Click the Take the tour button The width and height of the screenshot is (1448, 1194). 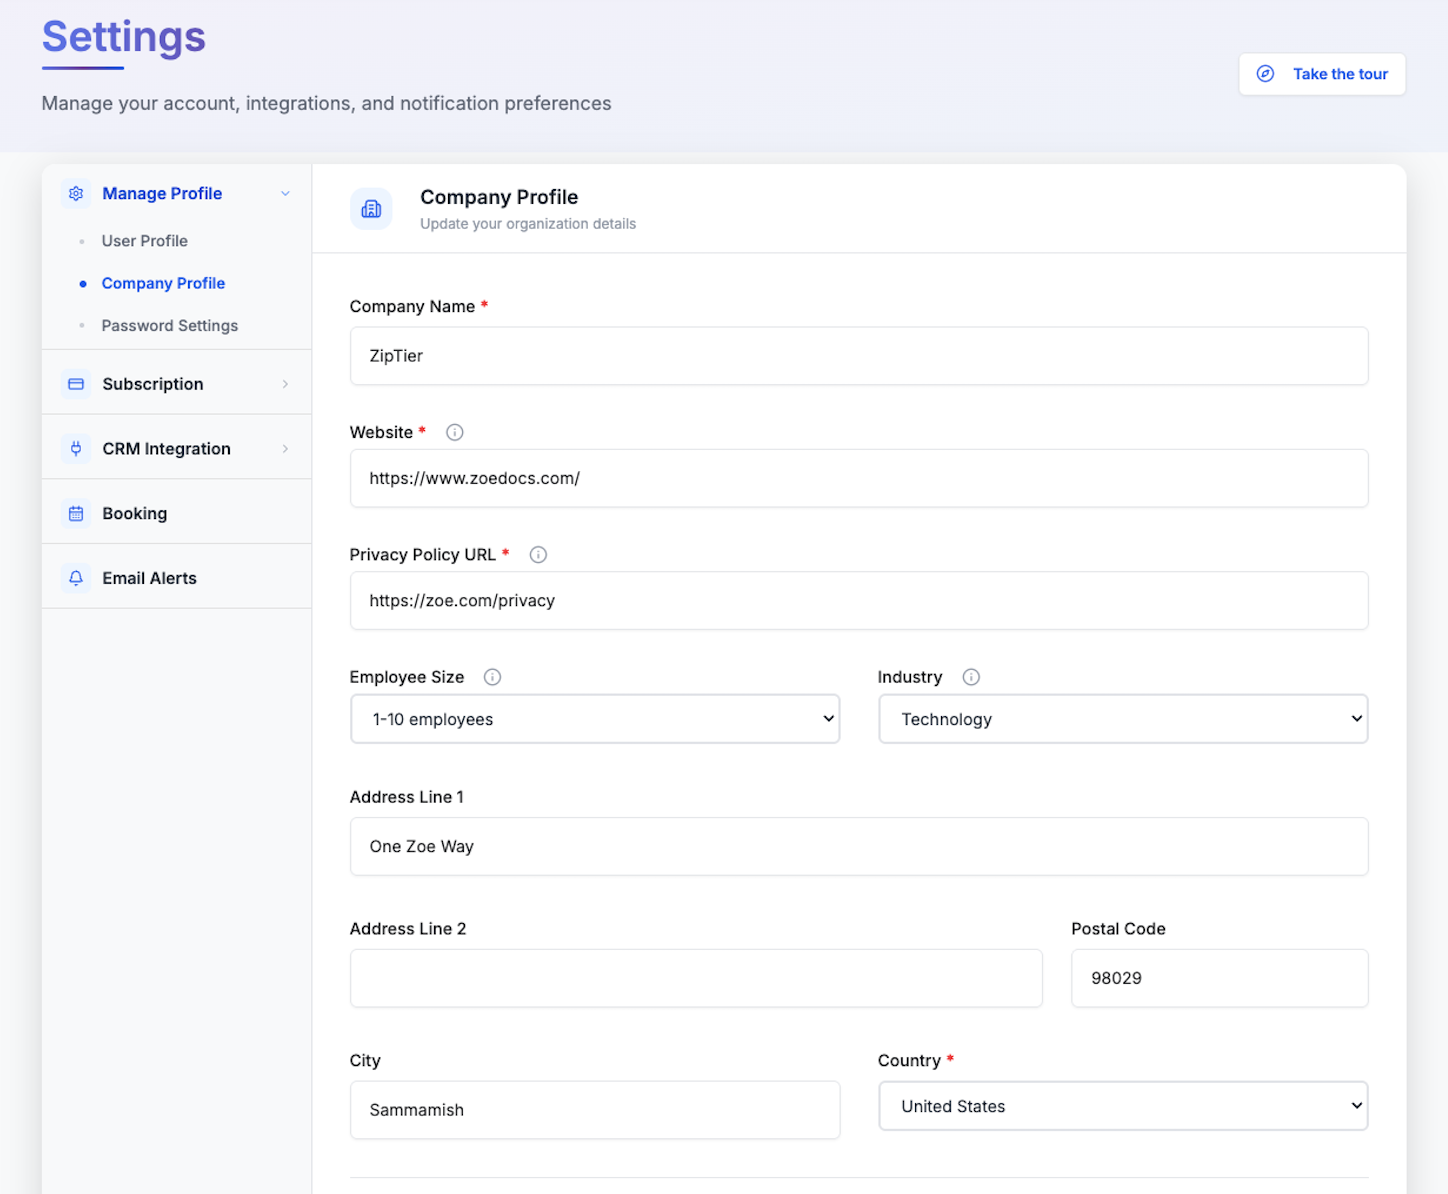point(1322,74)
